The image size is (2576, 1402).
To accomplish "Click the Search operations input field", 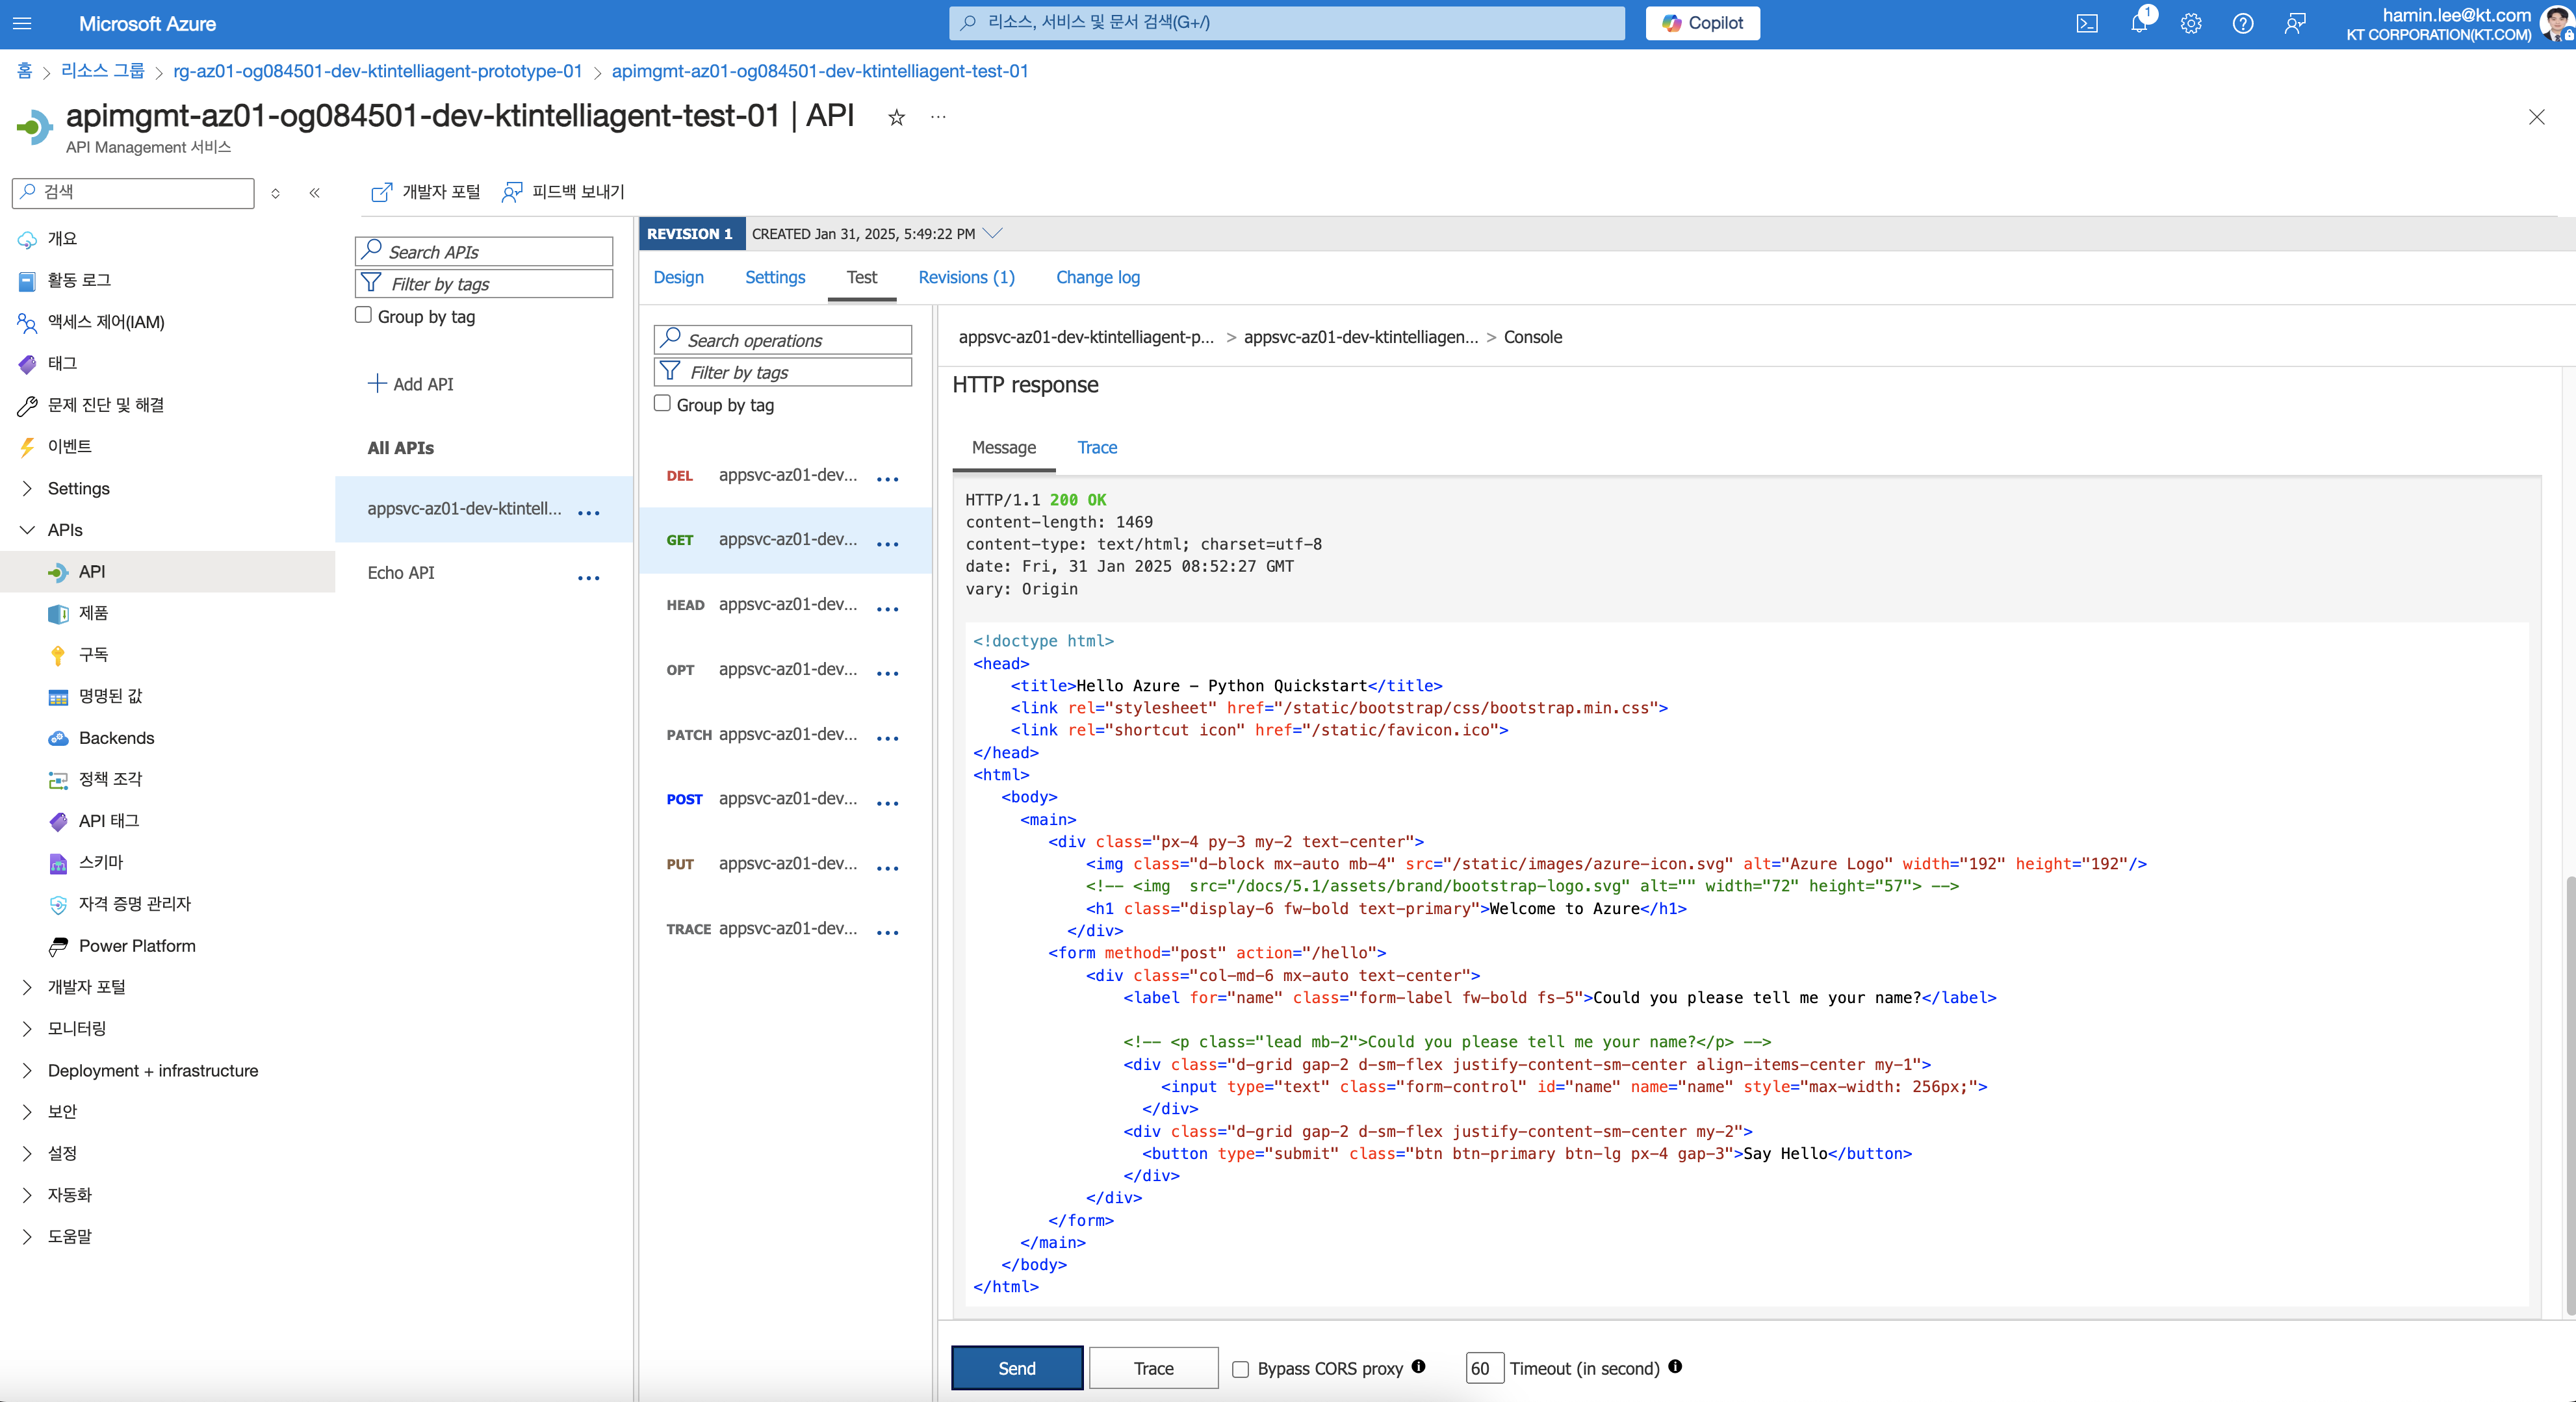I will (x=783, y=340).
